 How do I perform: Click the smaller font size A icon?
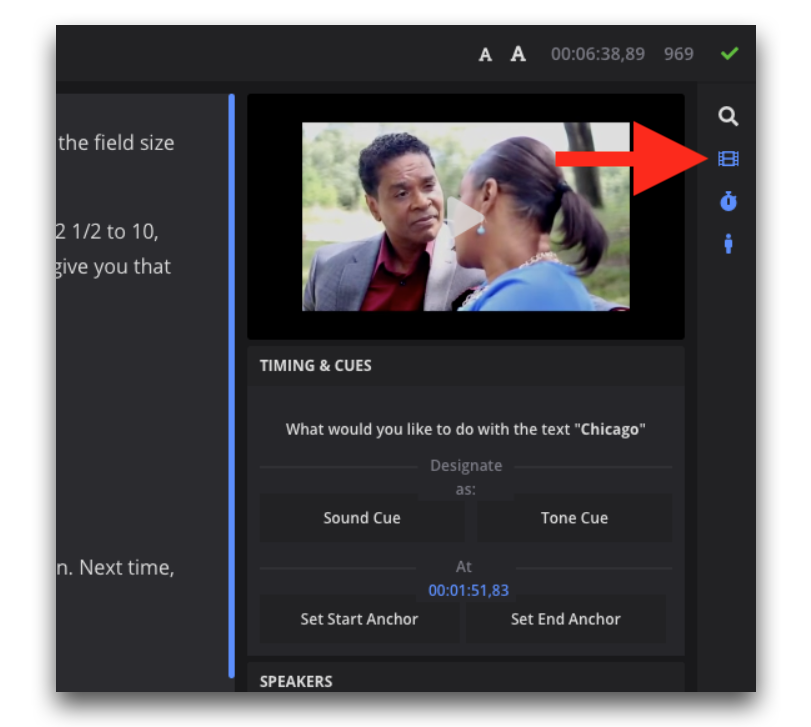pos(485,55)
